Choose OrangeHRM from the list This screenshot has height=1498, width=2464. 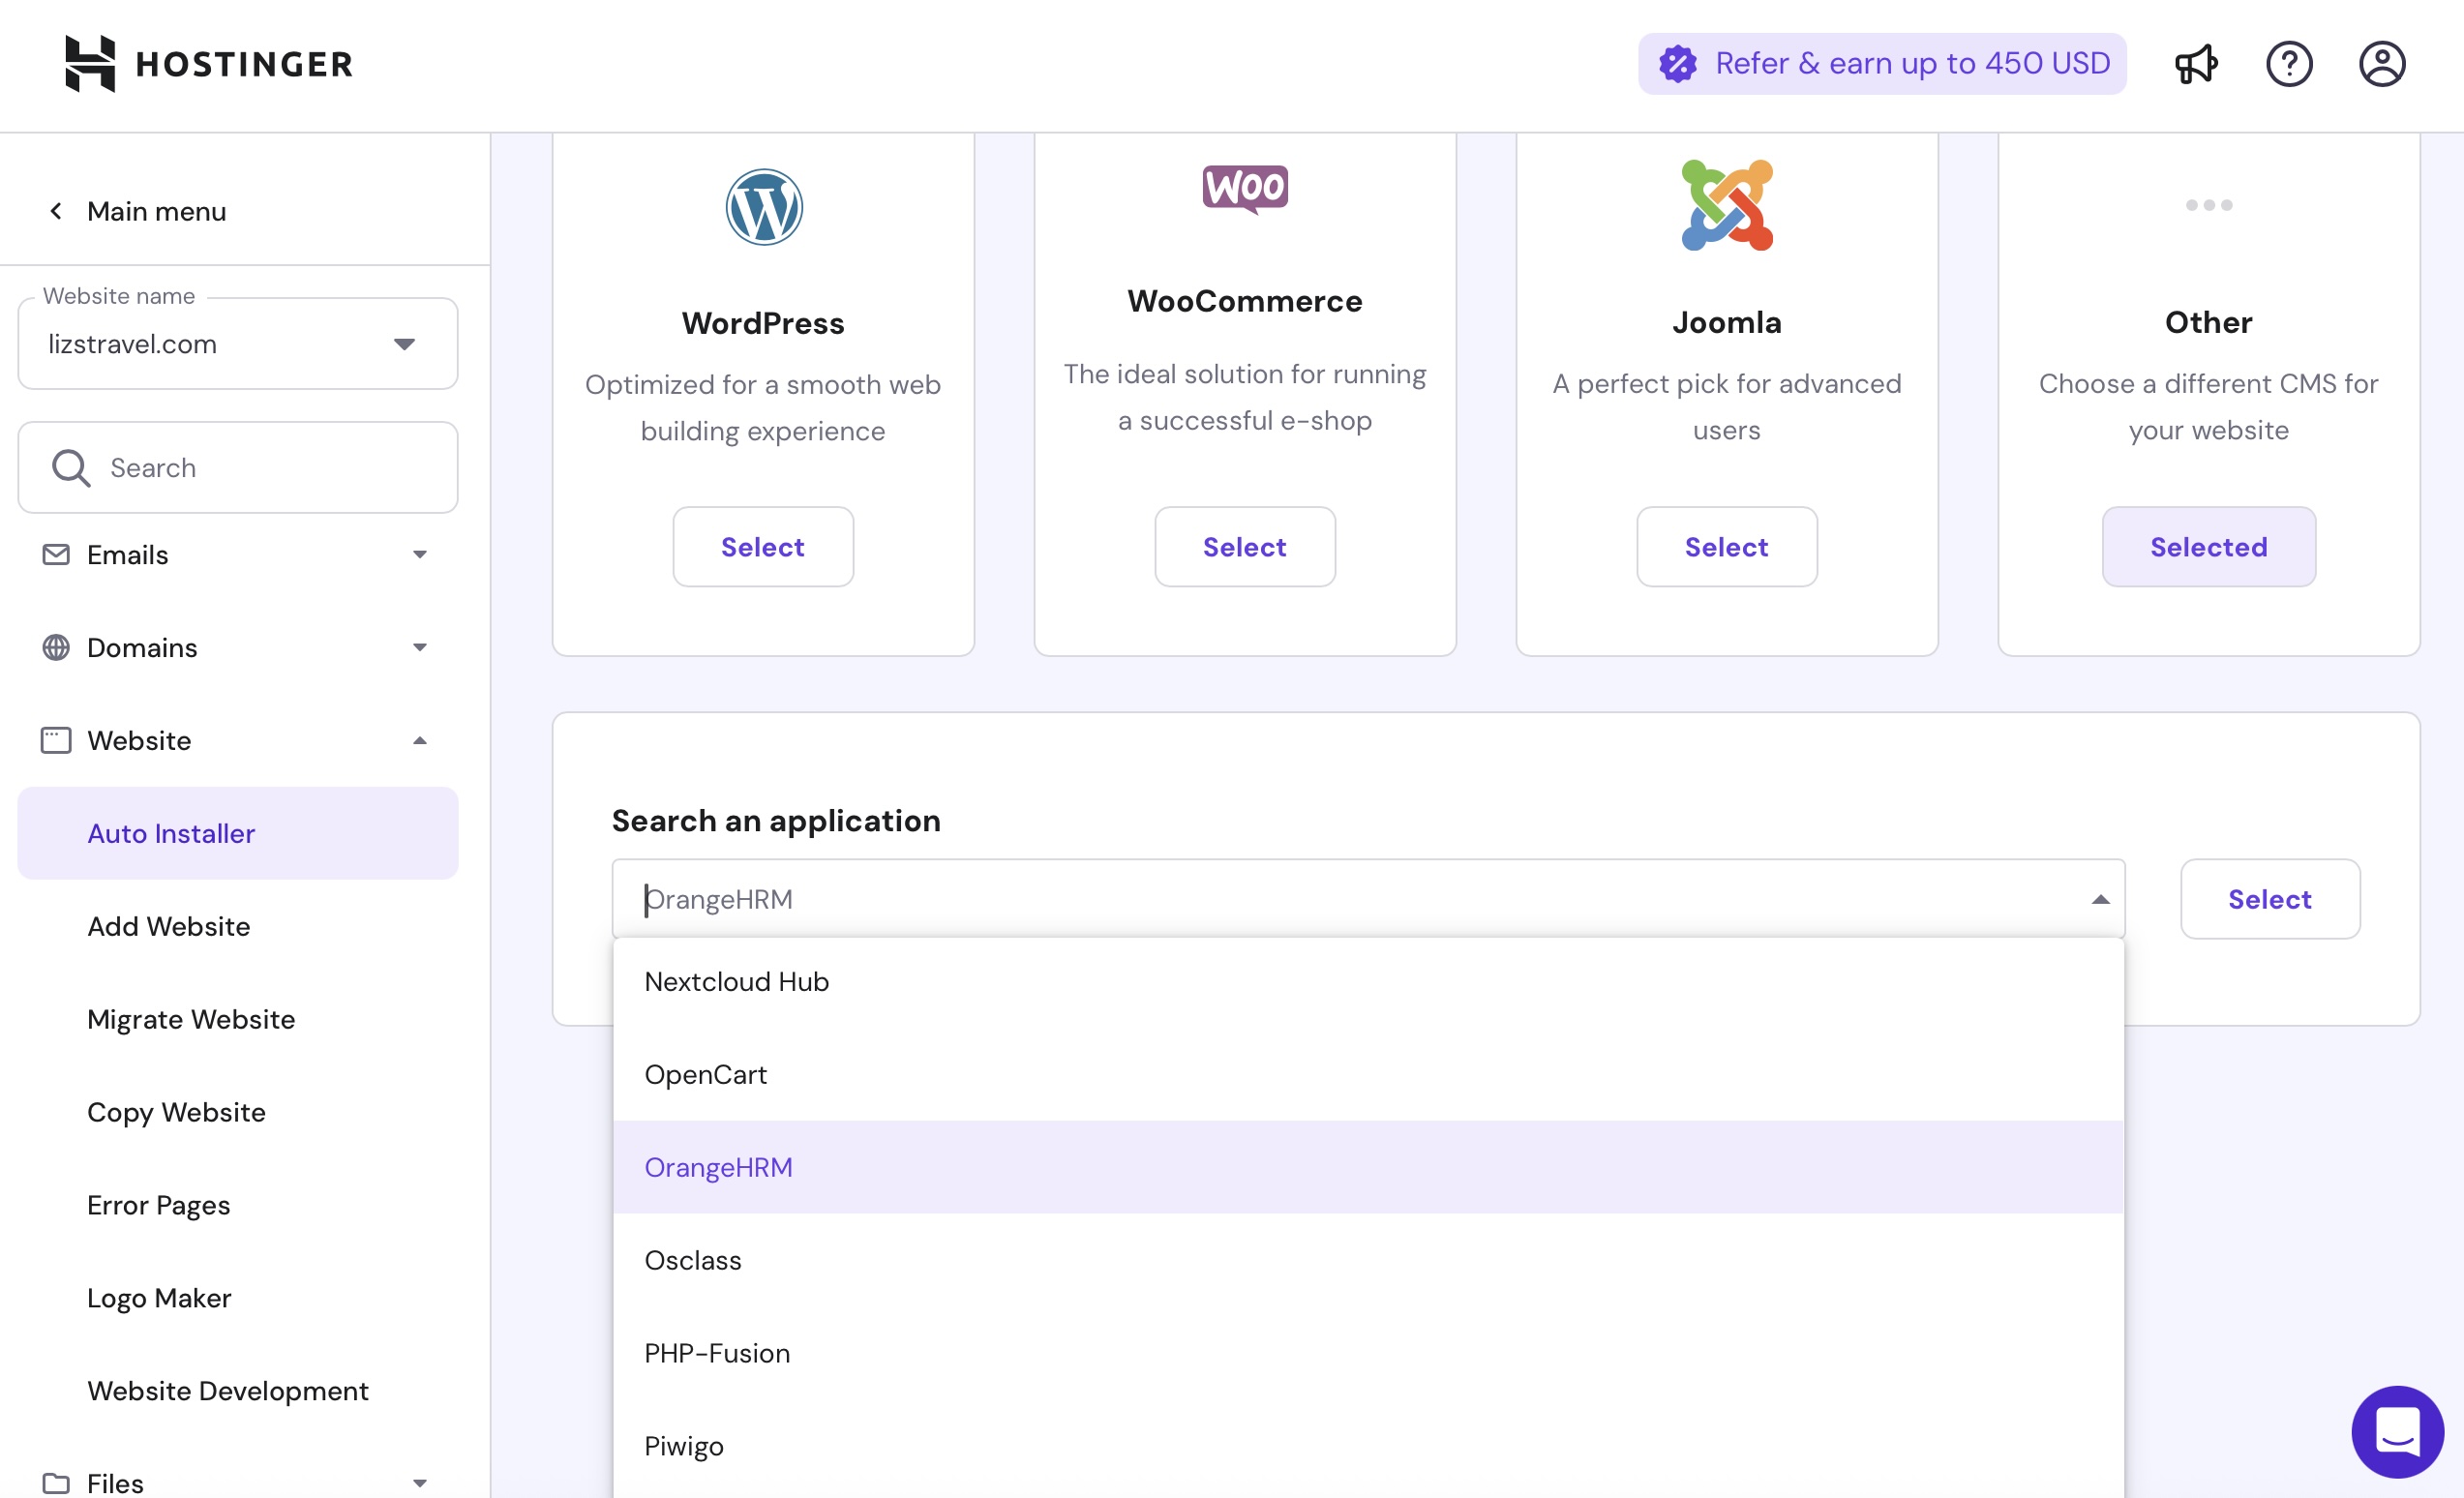(x=1368, y=1167)
